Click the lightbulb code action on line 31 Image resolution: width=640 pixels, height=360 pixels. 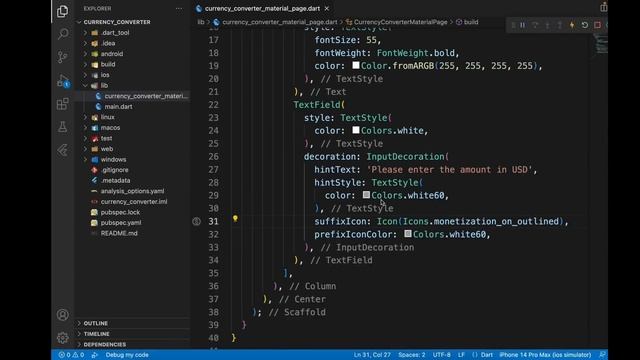pyautogui.click(x=235, y=219)
